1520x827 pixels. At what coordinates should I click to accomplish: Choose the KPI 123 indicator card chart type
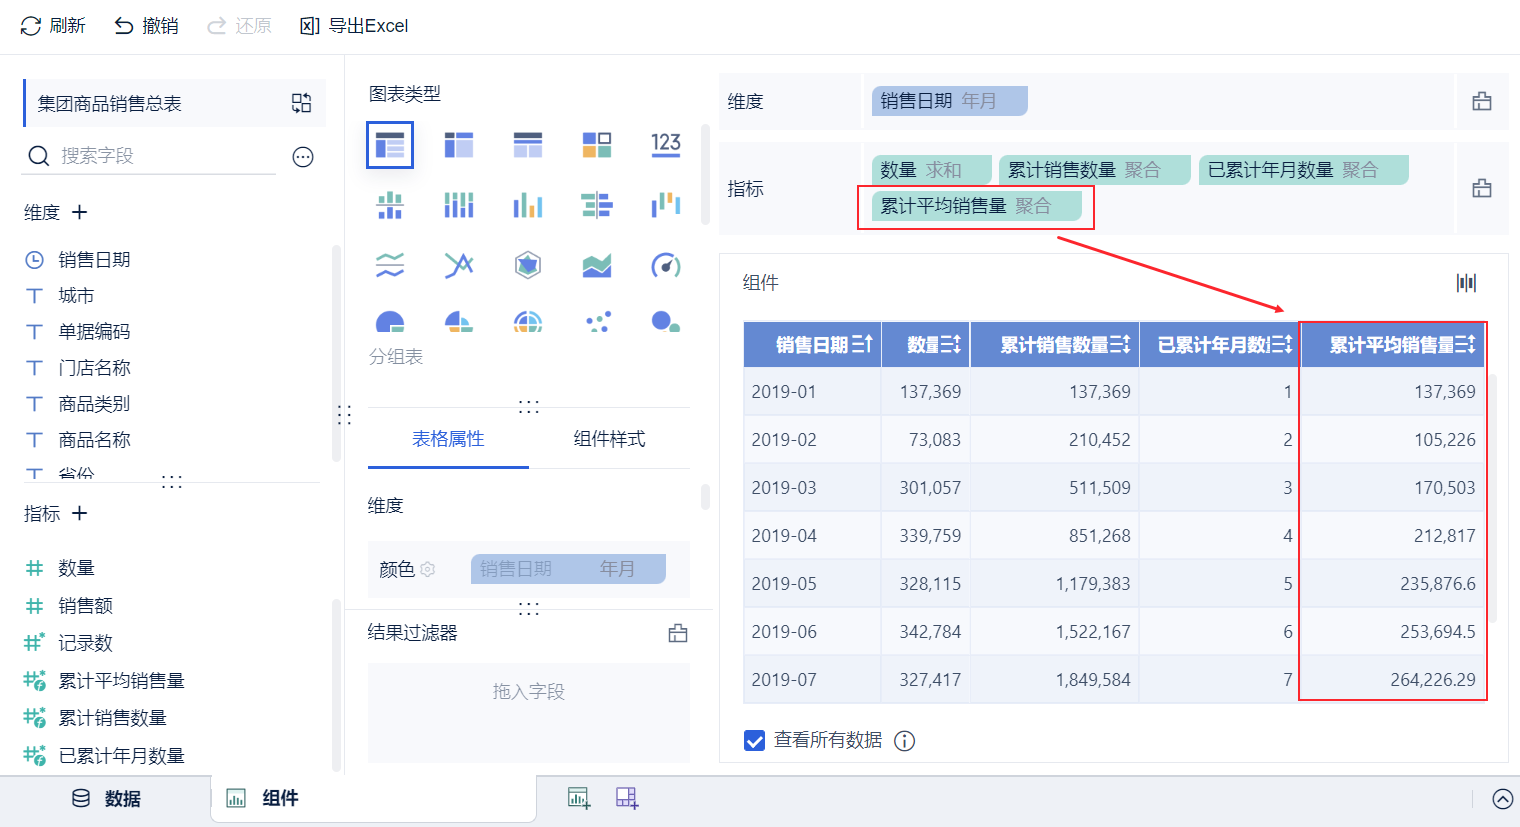(666, 145)
